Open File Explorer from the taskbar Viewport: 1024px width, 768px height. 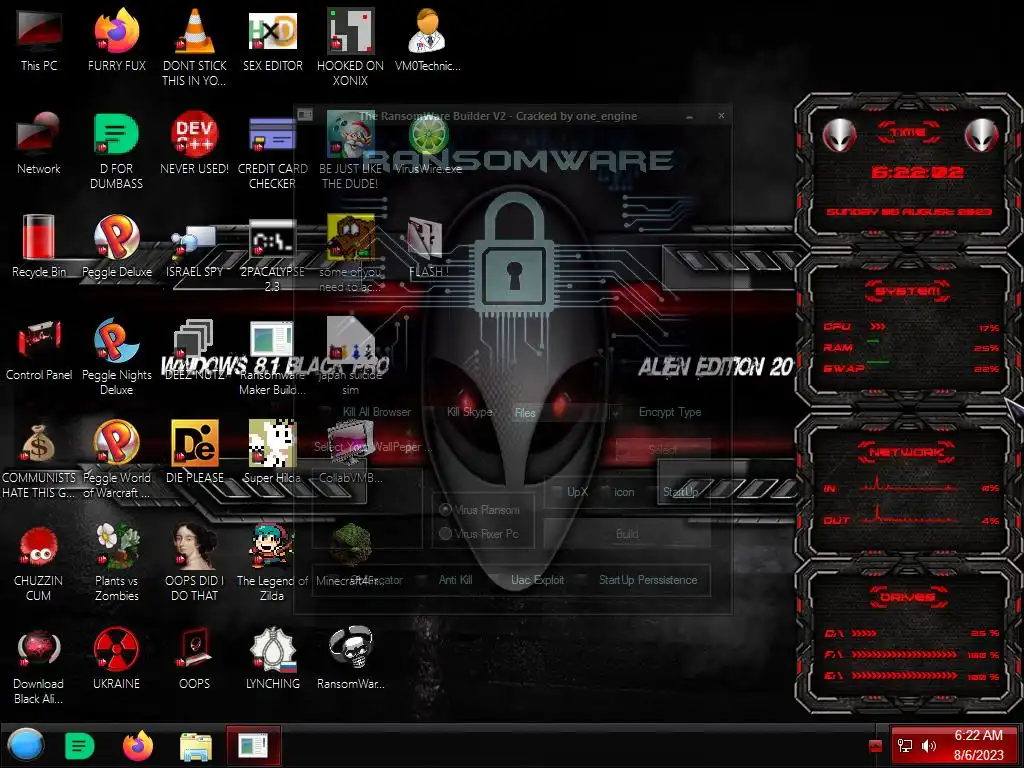point(196,746)
